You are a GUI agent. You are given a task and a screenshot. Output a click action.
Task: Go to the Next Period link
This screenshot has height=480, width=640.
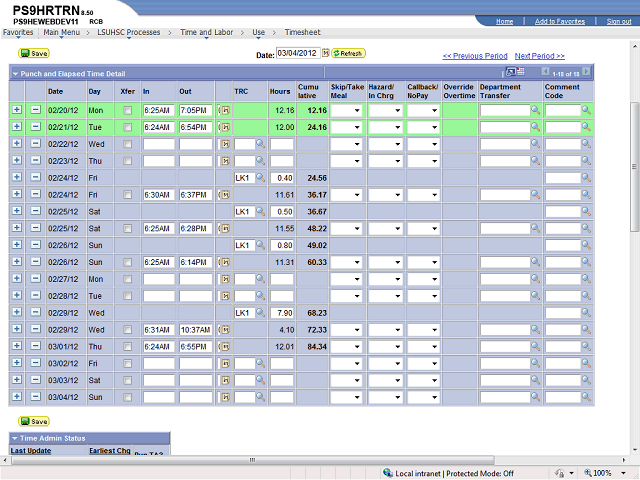[x=539, y=56]
